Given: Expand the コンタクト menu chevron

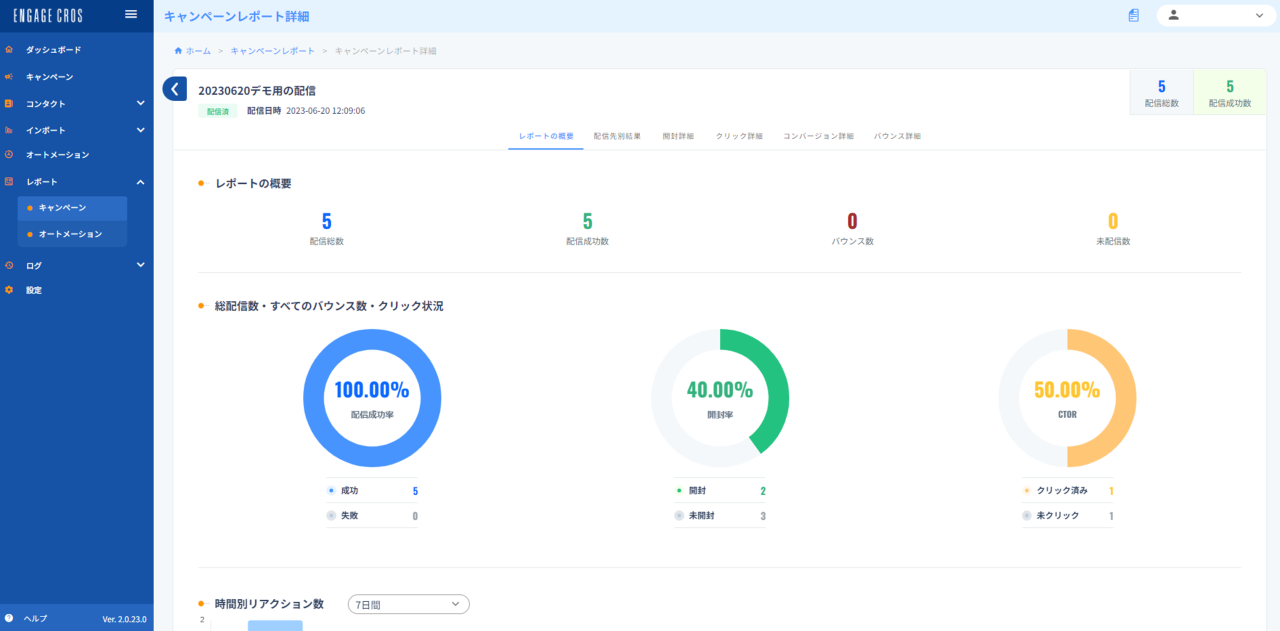Looking at the screenshot, I should (x=141, y=103).
